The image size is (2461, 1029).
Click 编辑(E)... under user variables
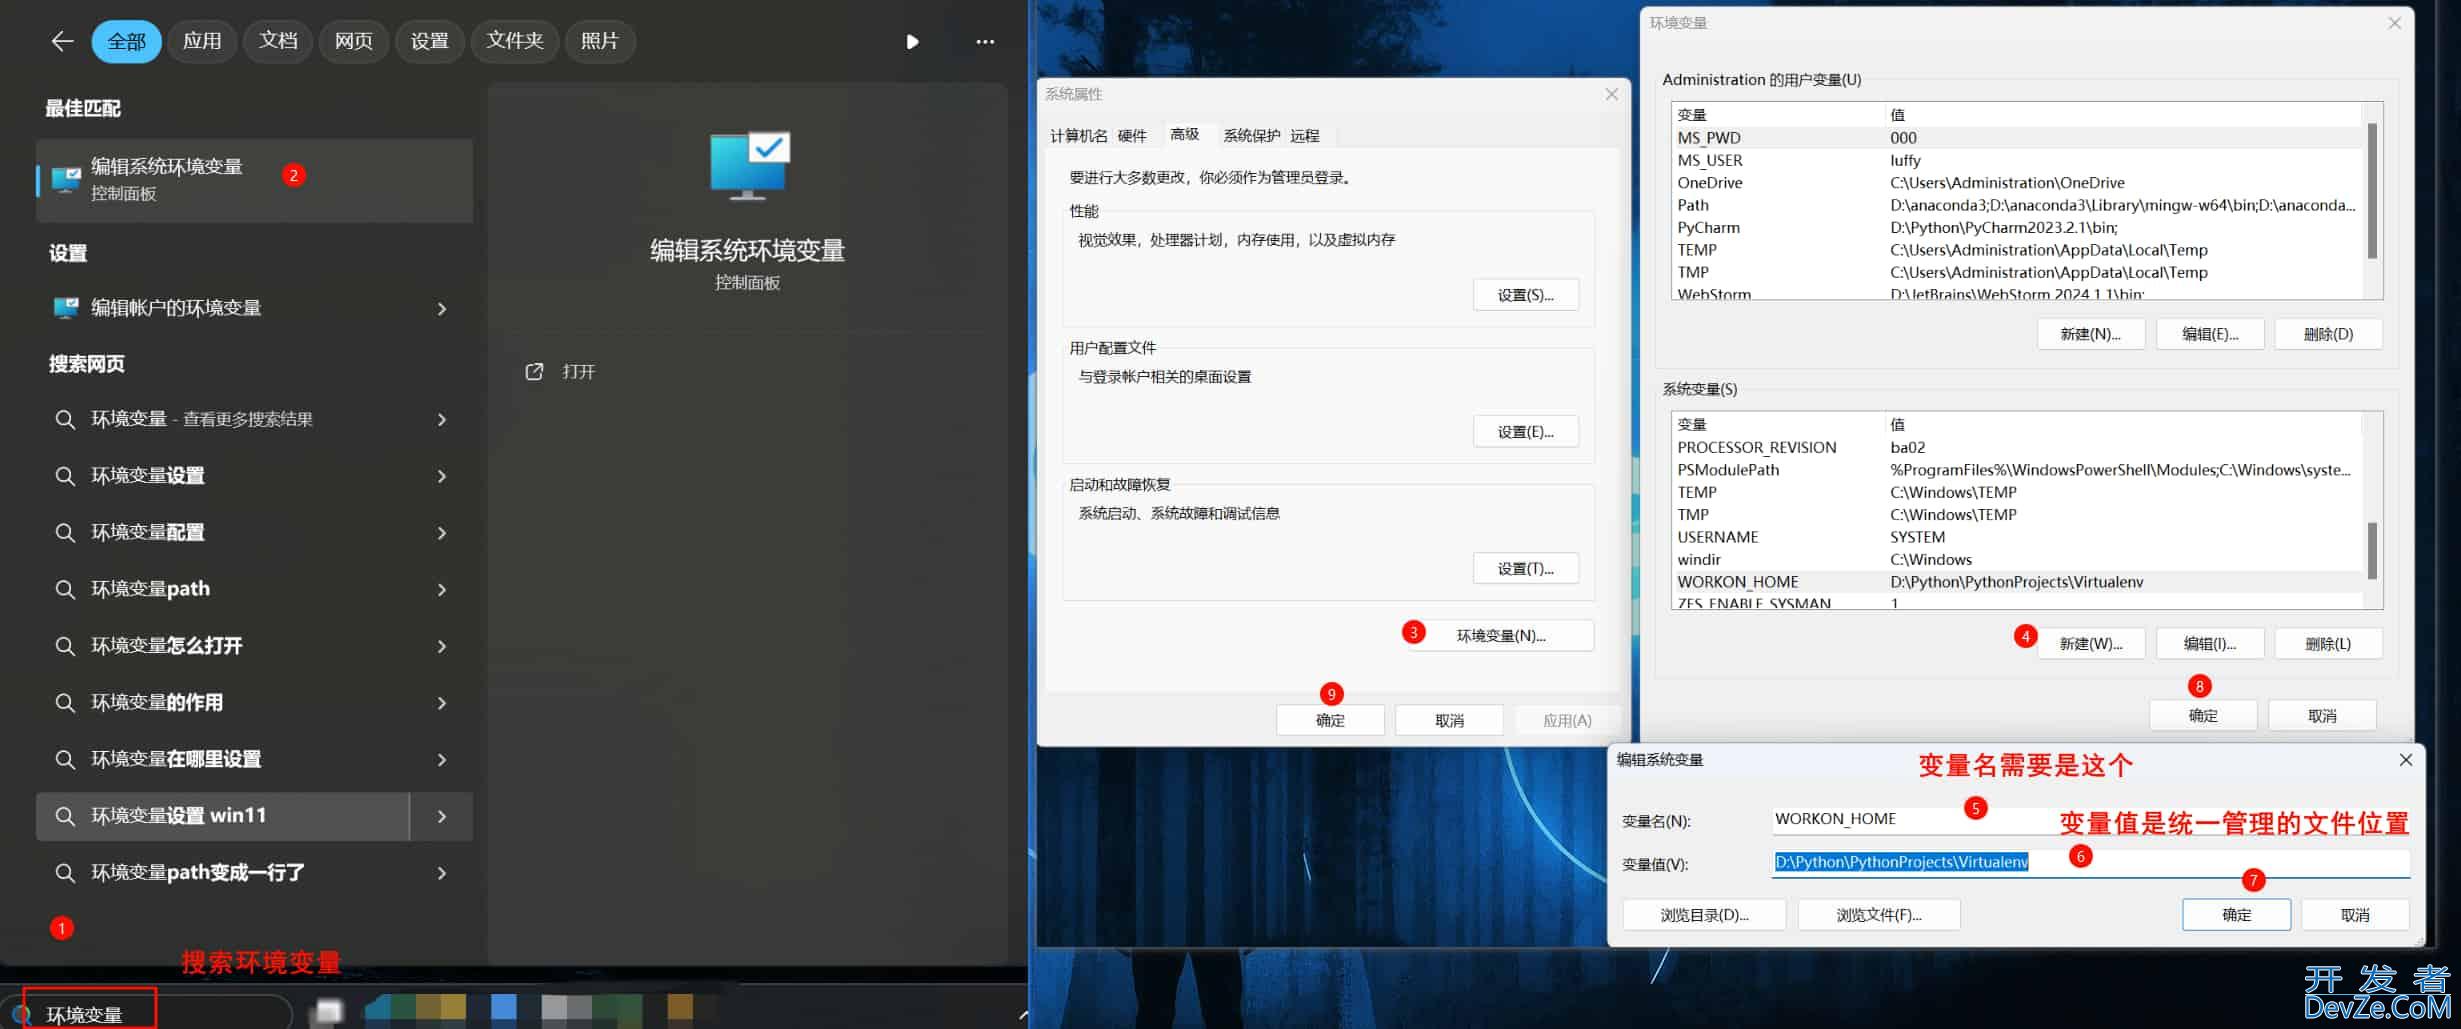tap(2209, 334)
